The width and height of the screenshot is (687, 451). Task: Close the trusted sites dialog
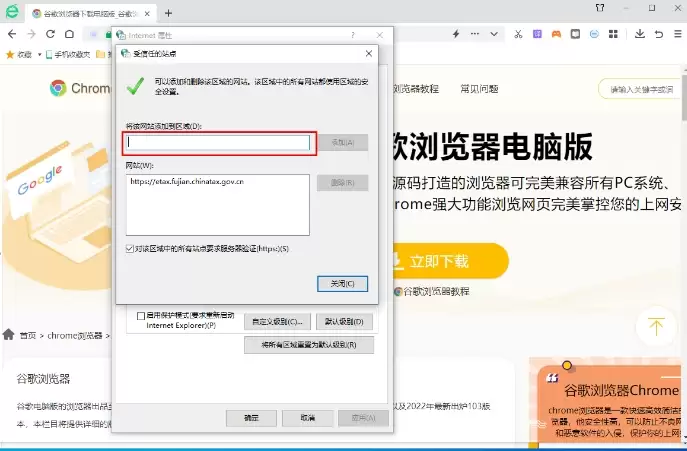coord(369,53)
